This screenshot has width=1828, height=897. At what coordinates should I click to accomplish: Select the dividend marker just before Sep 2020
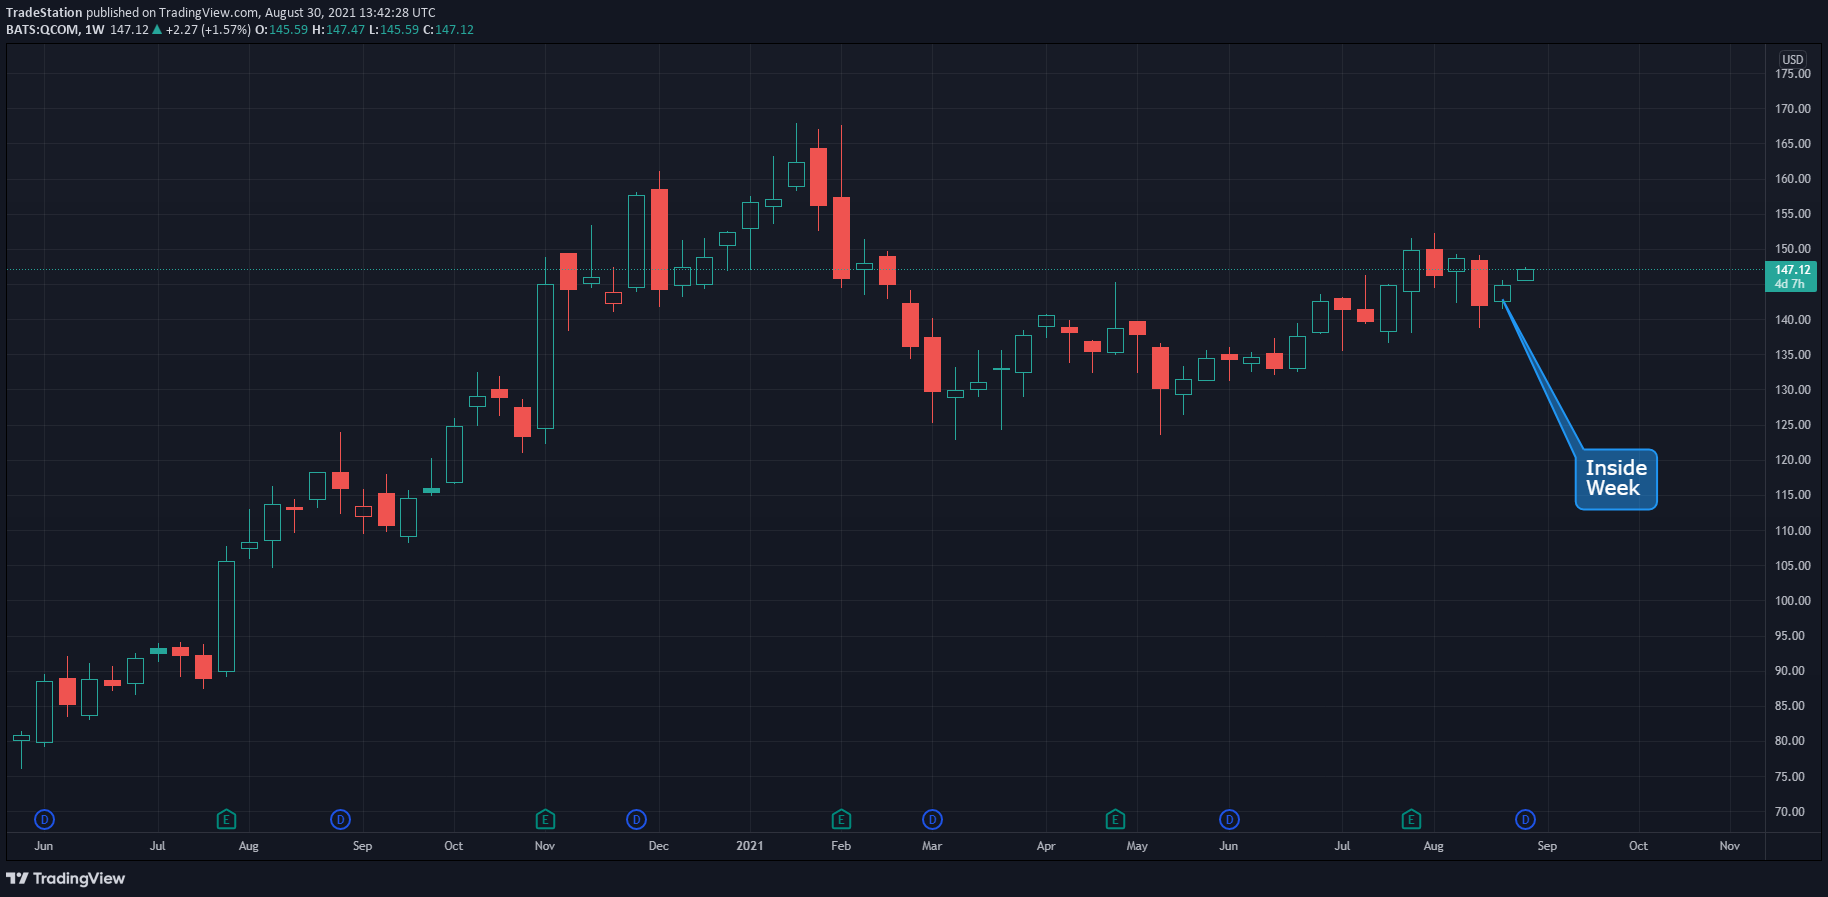tap(340, 820)
